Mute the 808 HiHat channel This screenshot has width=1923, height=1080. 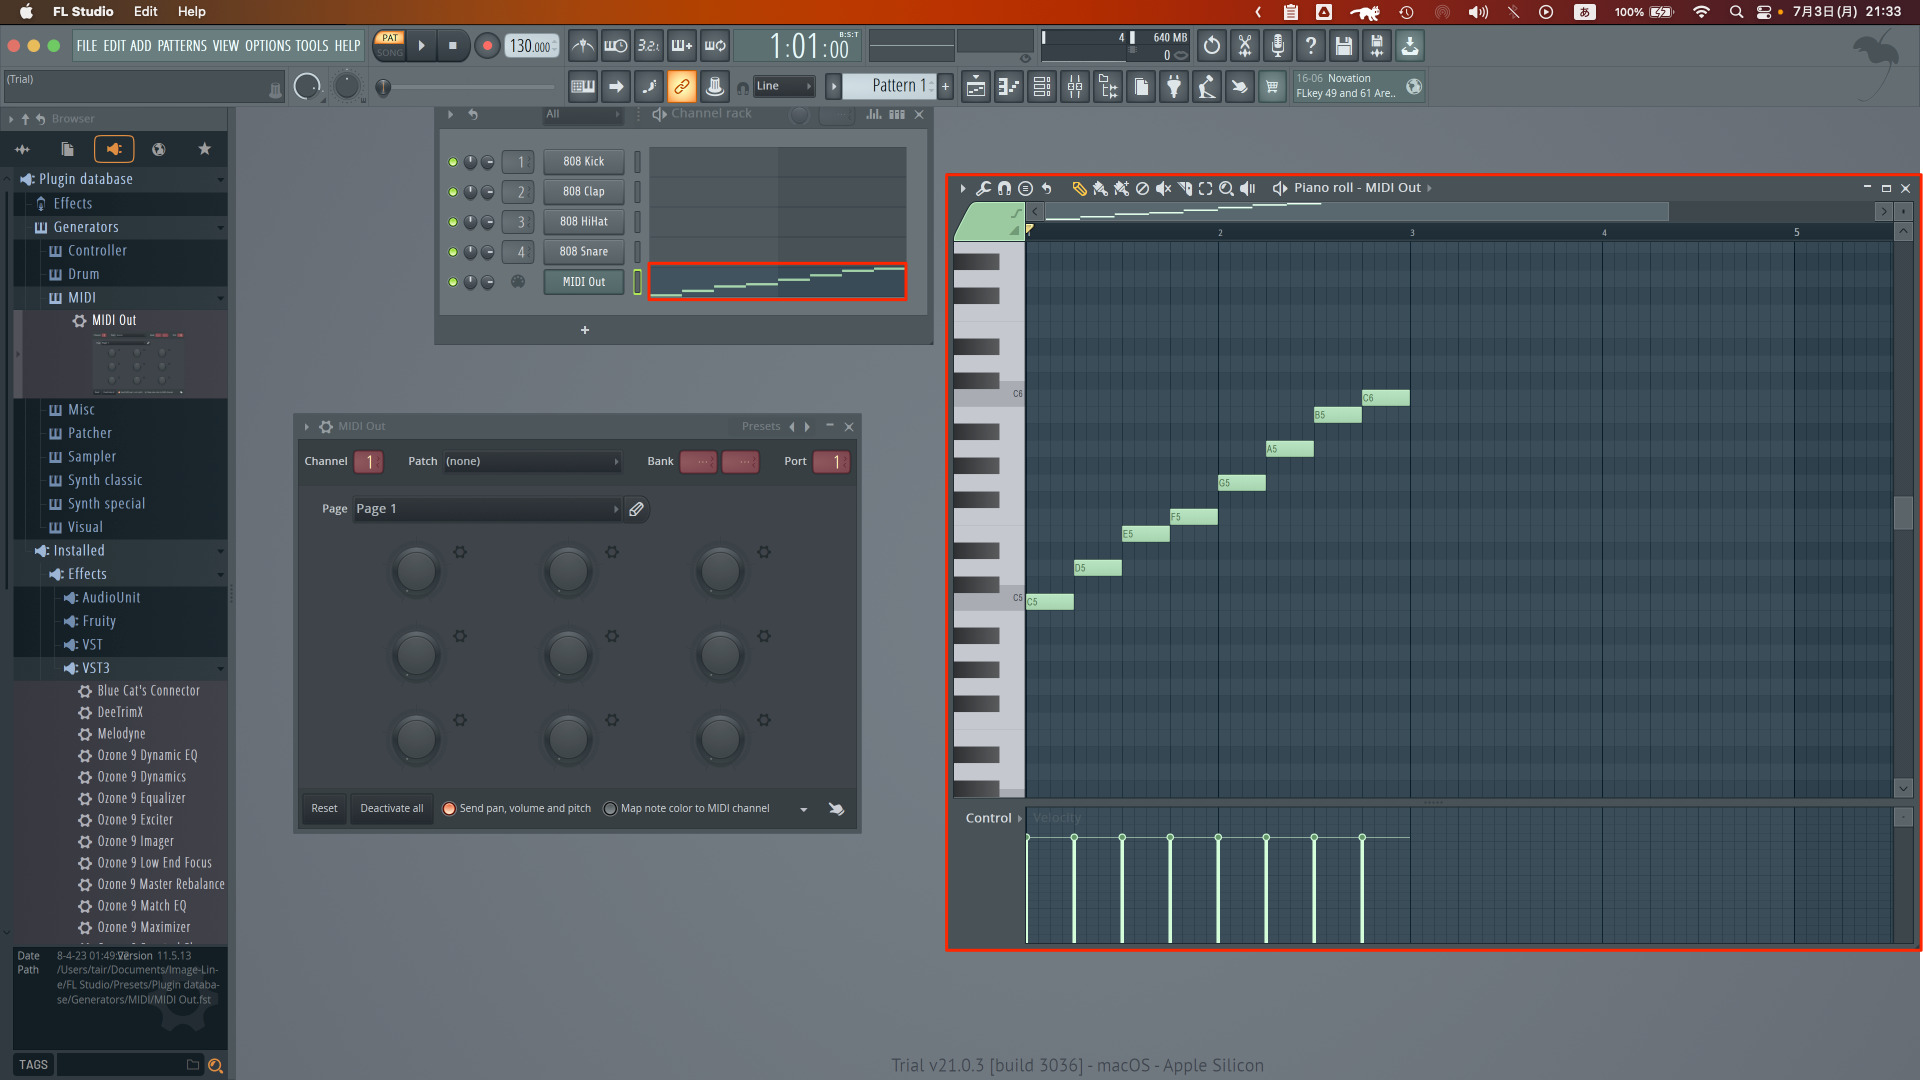453,222
